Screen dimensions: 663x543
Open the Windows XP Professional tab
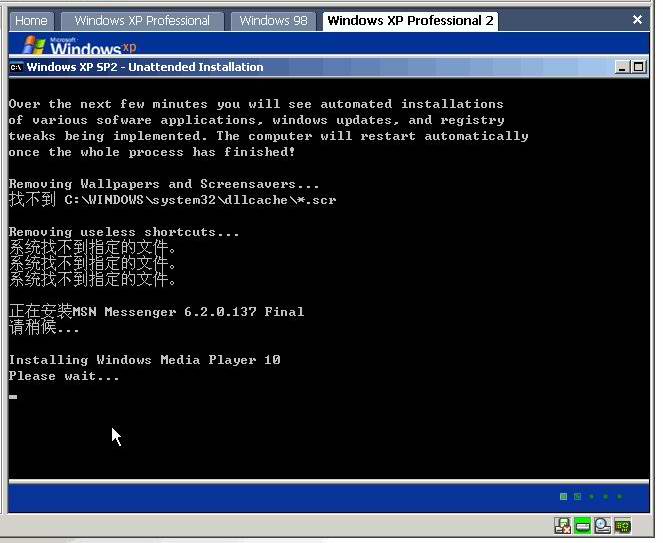142,21
